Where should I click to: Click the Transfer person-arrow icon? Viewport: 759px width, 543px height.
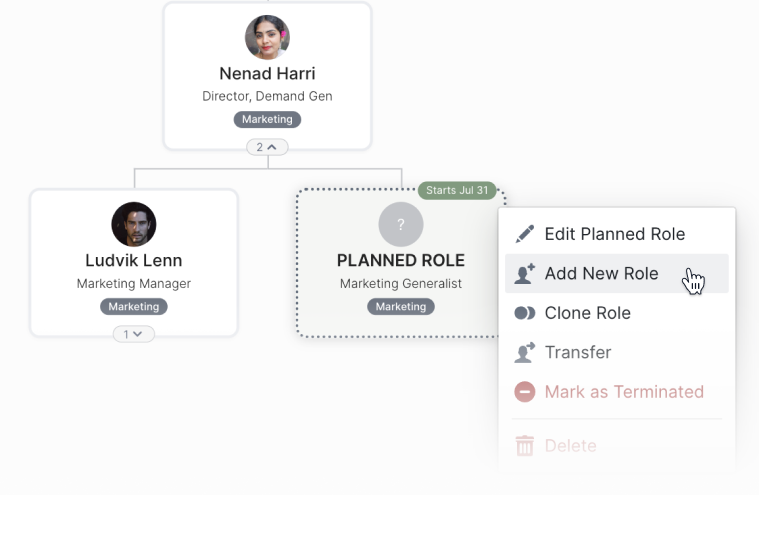525,352
